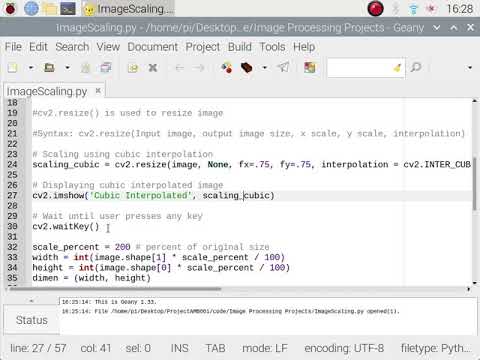Open the New file template dropdown arrow
Viewport: 480px width, 360px height.
(31, 68)
